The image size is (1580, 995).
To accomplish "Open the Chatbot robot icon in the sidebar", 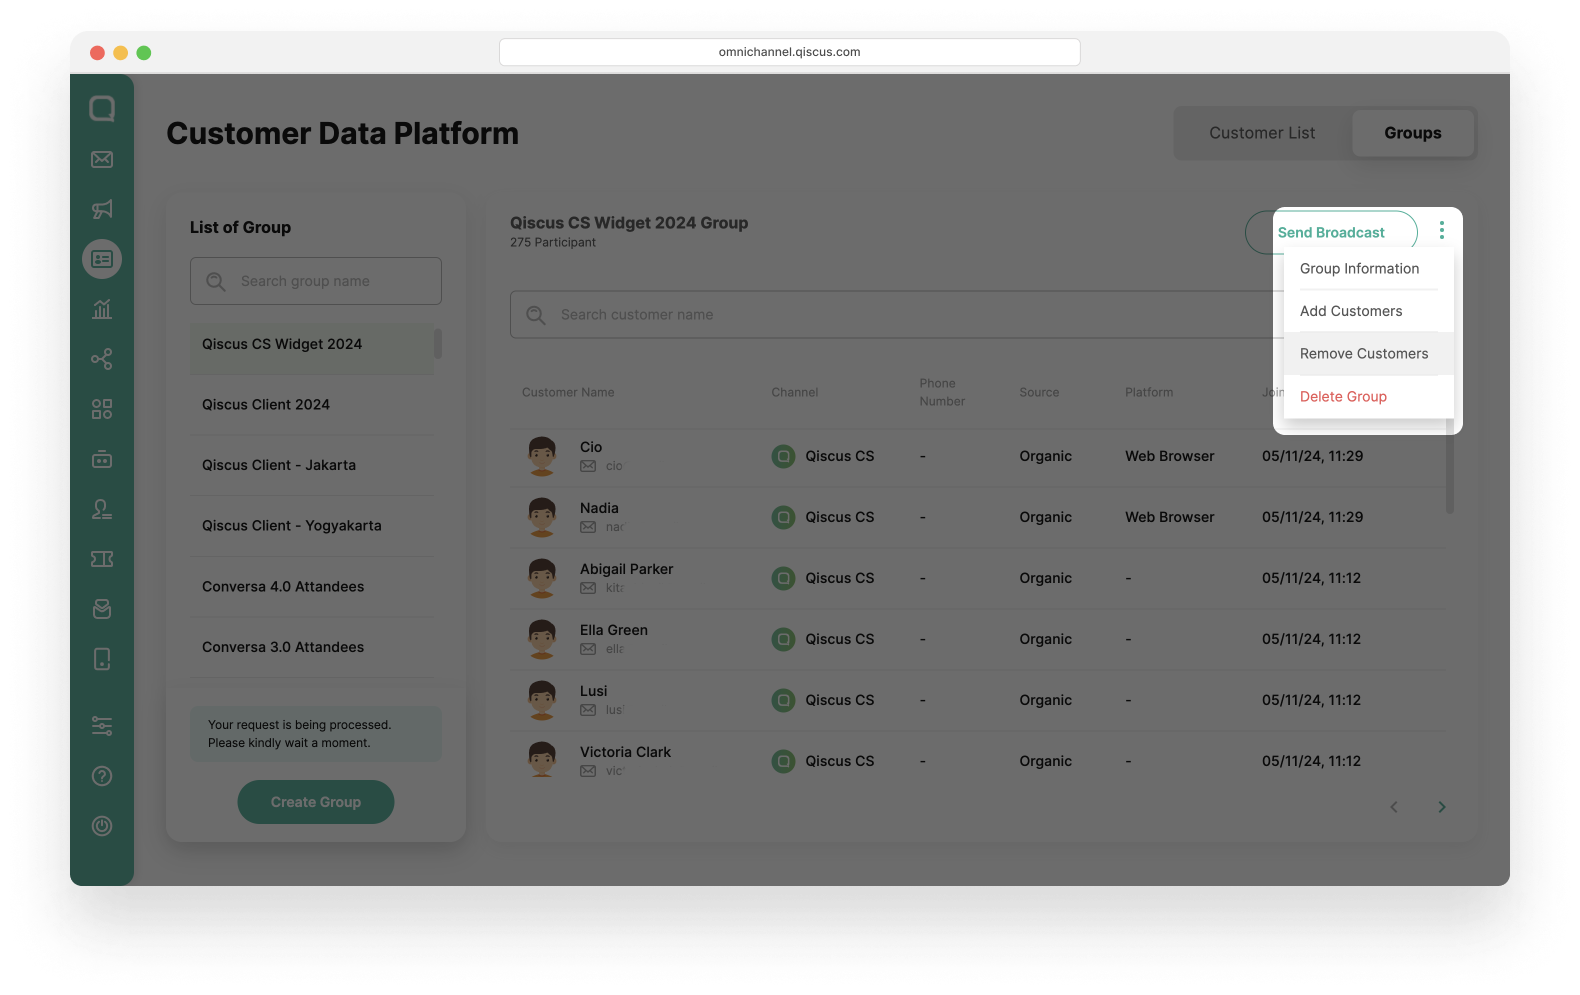I will pyautogui.click(x=102, y=459).
